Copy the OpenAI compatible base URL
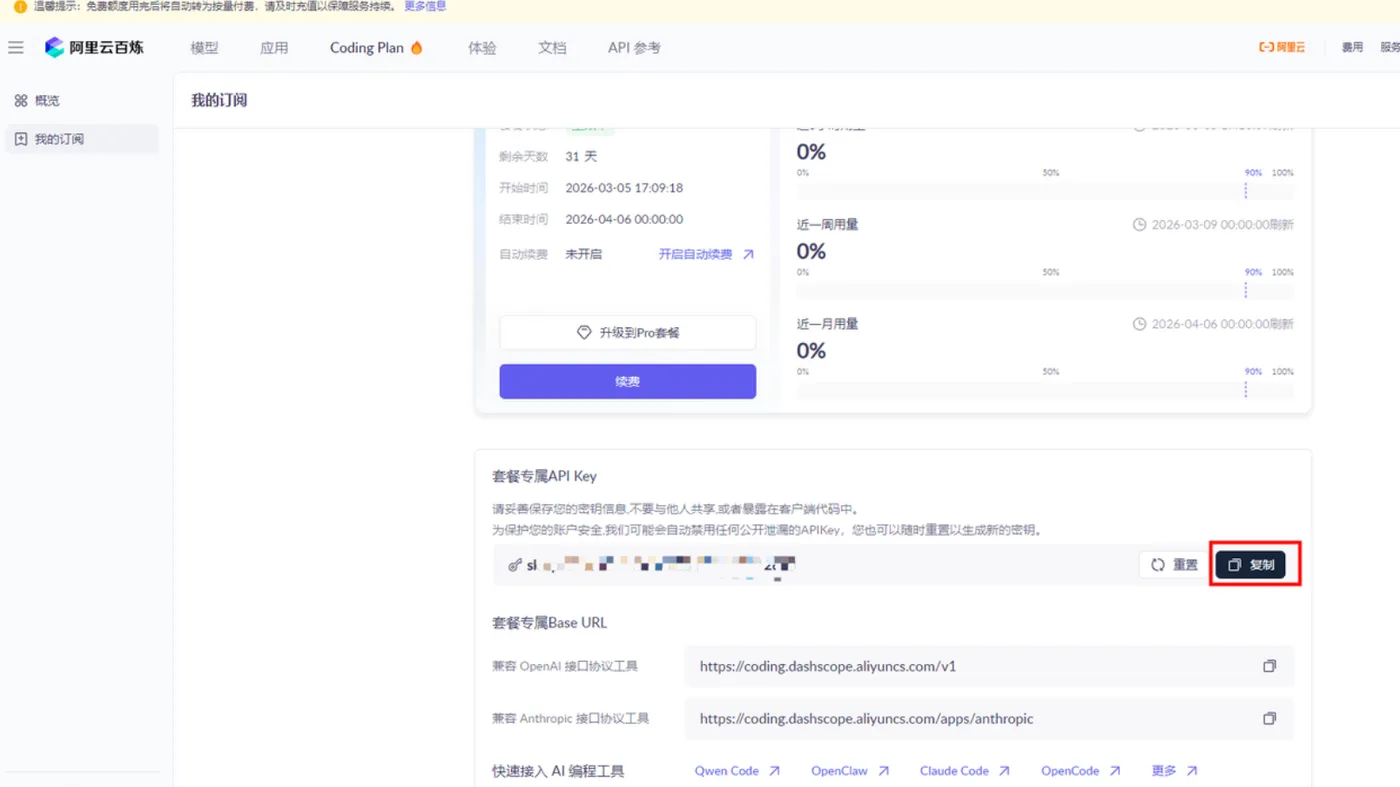Screen dimensions: 1400x787 1270,666
